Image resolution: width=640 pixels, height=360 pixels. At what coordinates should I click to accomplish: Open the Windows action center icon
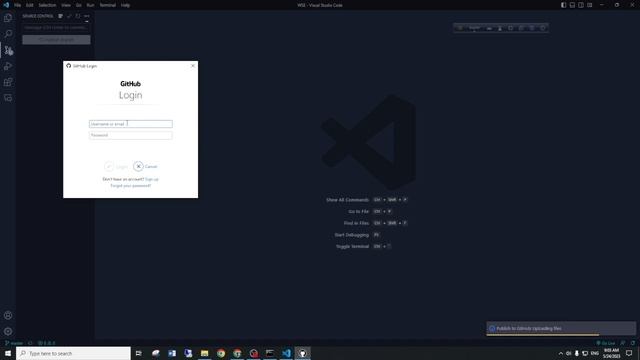pos(629,353)
